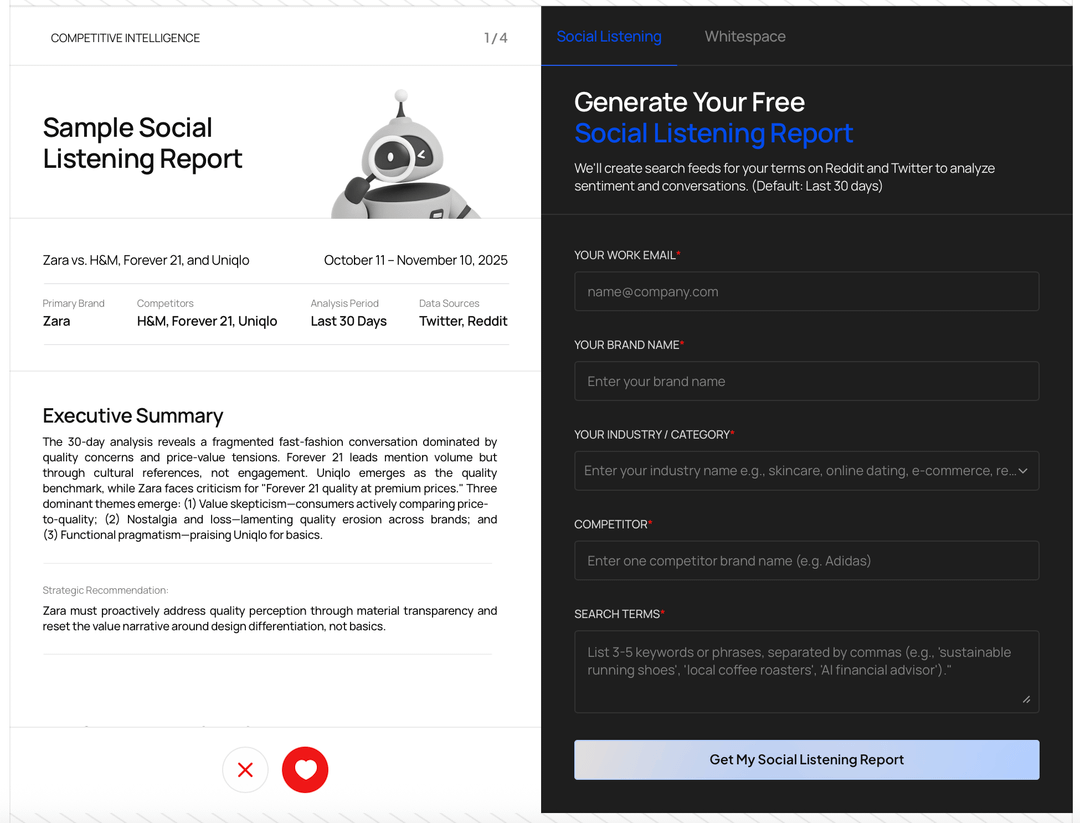Click the Generate Your Free heading
This screenshot has width=1080, height=823.
[x=689, y=102]
